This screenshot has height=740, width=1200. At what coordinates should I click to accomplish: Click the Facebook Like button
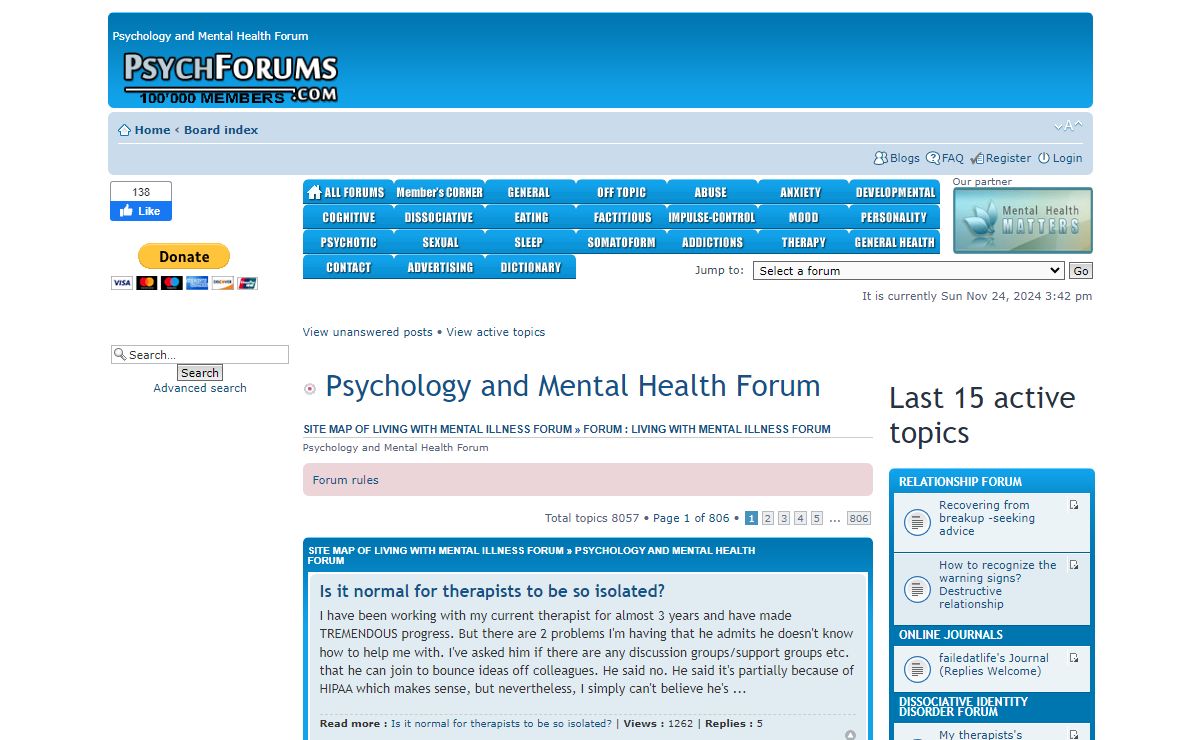click(x=141, y=211)
